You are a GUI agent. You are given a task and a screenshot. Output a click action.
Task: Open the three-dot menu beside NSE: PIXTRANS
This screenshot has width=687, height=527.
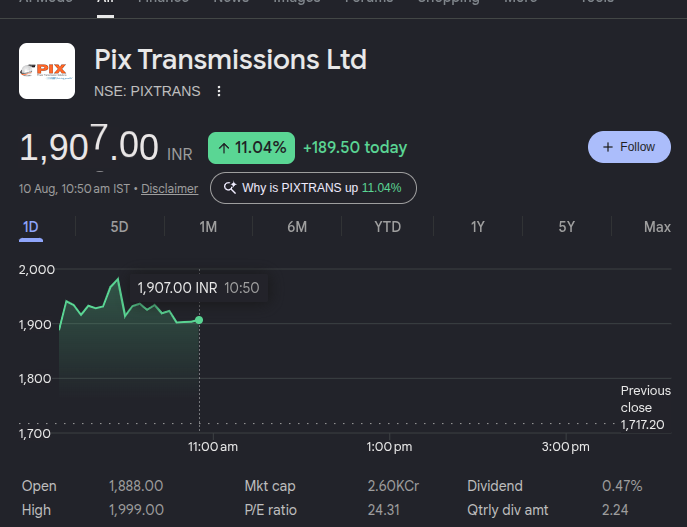coord(219,91)
